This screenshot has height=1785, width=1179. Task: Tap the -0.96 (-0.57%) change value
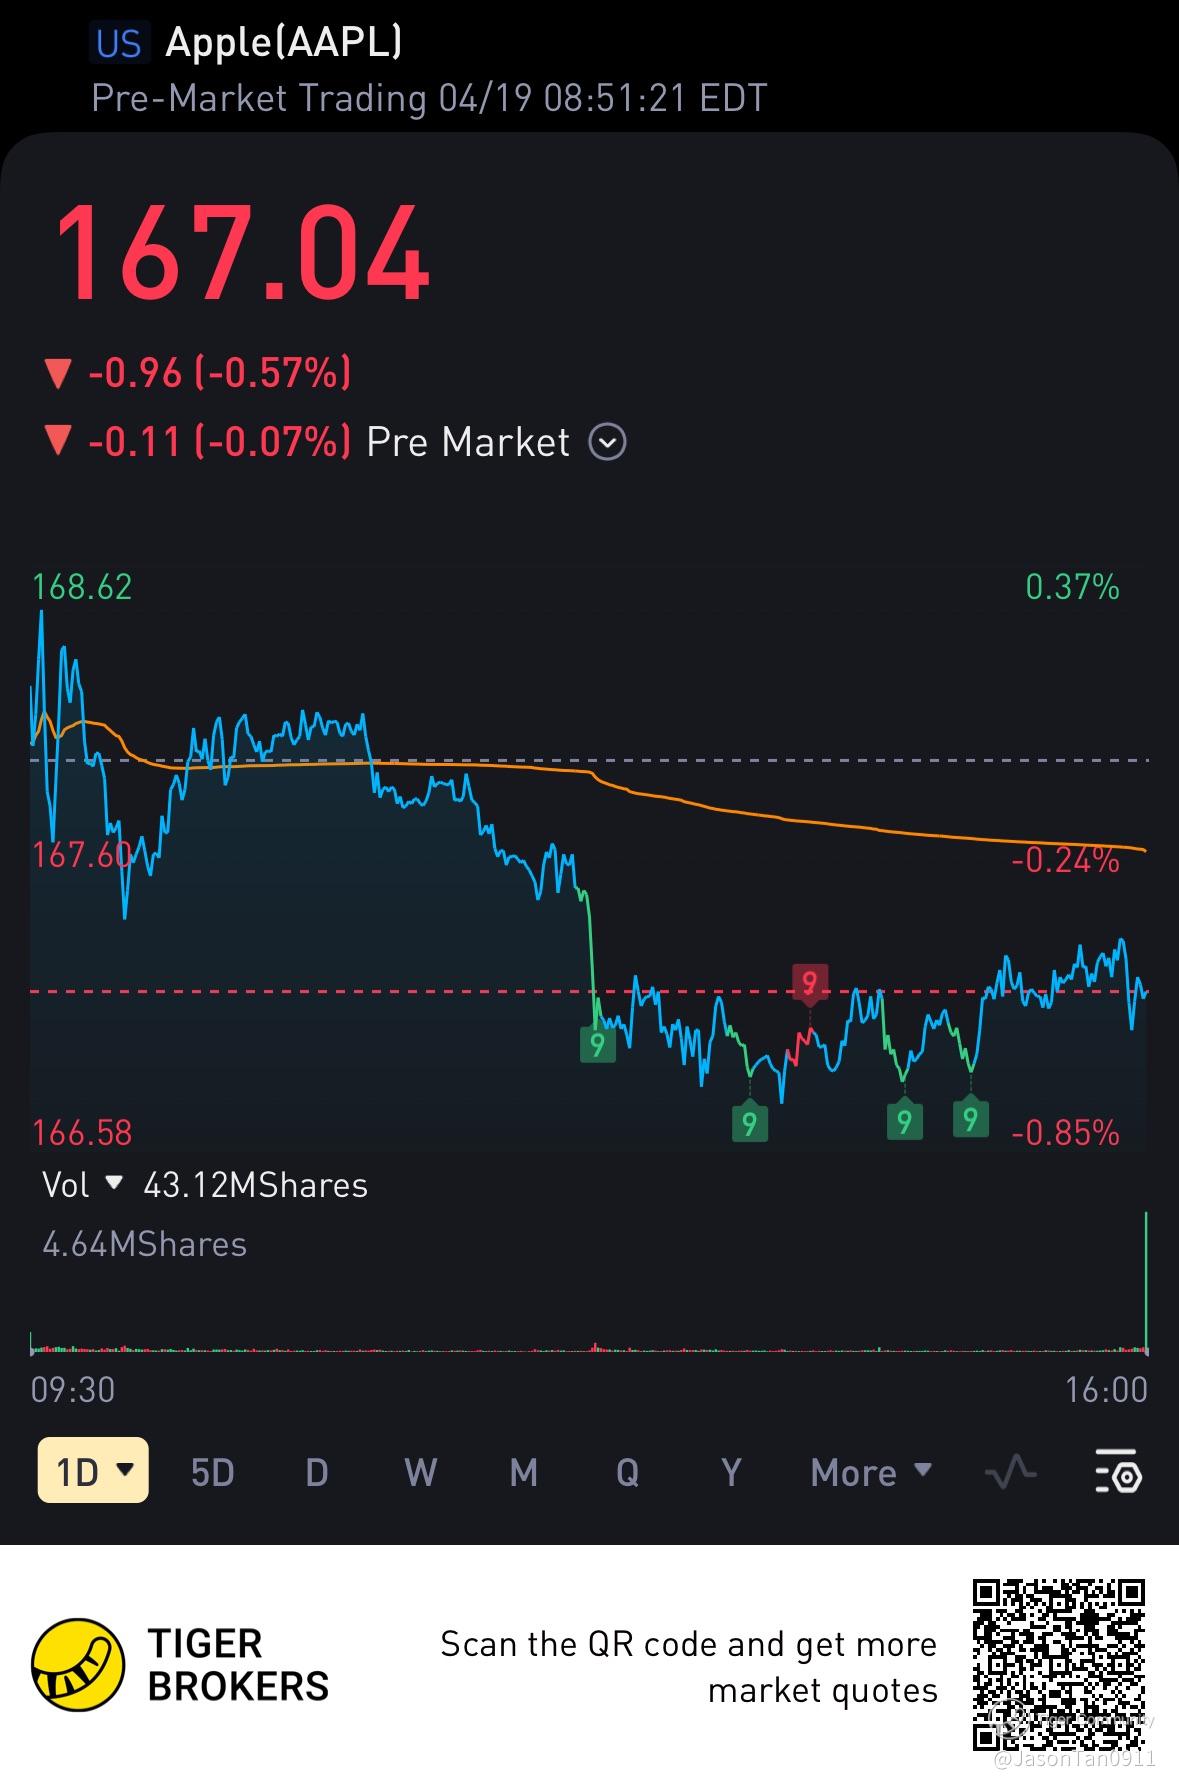click(x=220, y=373)
